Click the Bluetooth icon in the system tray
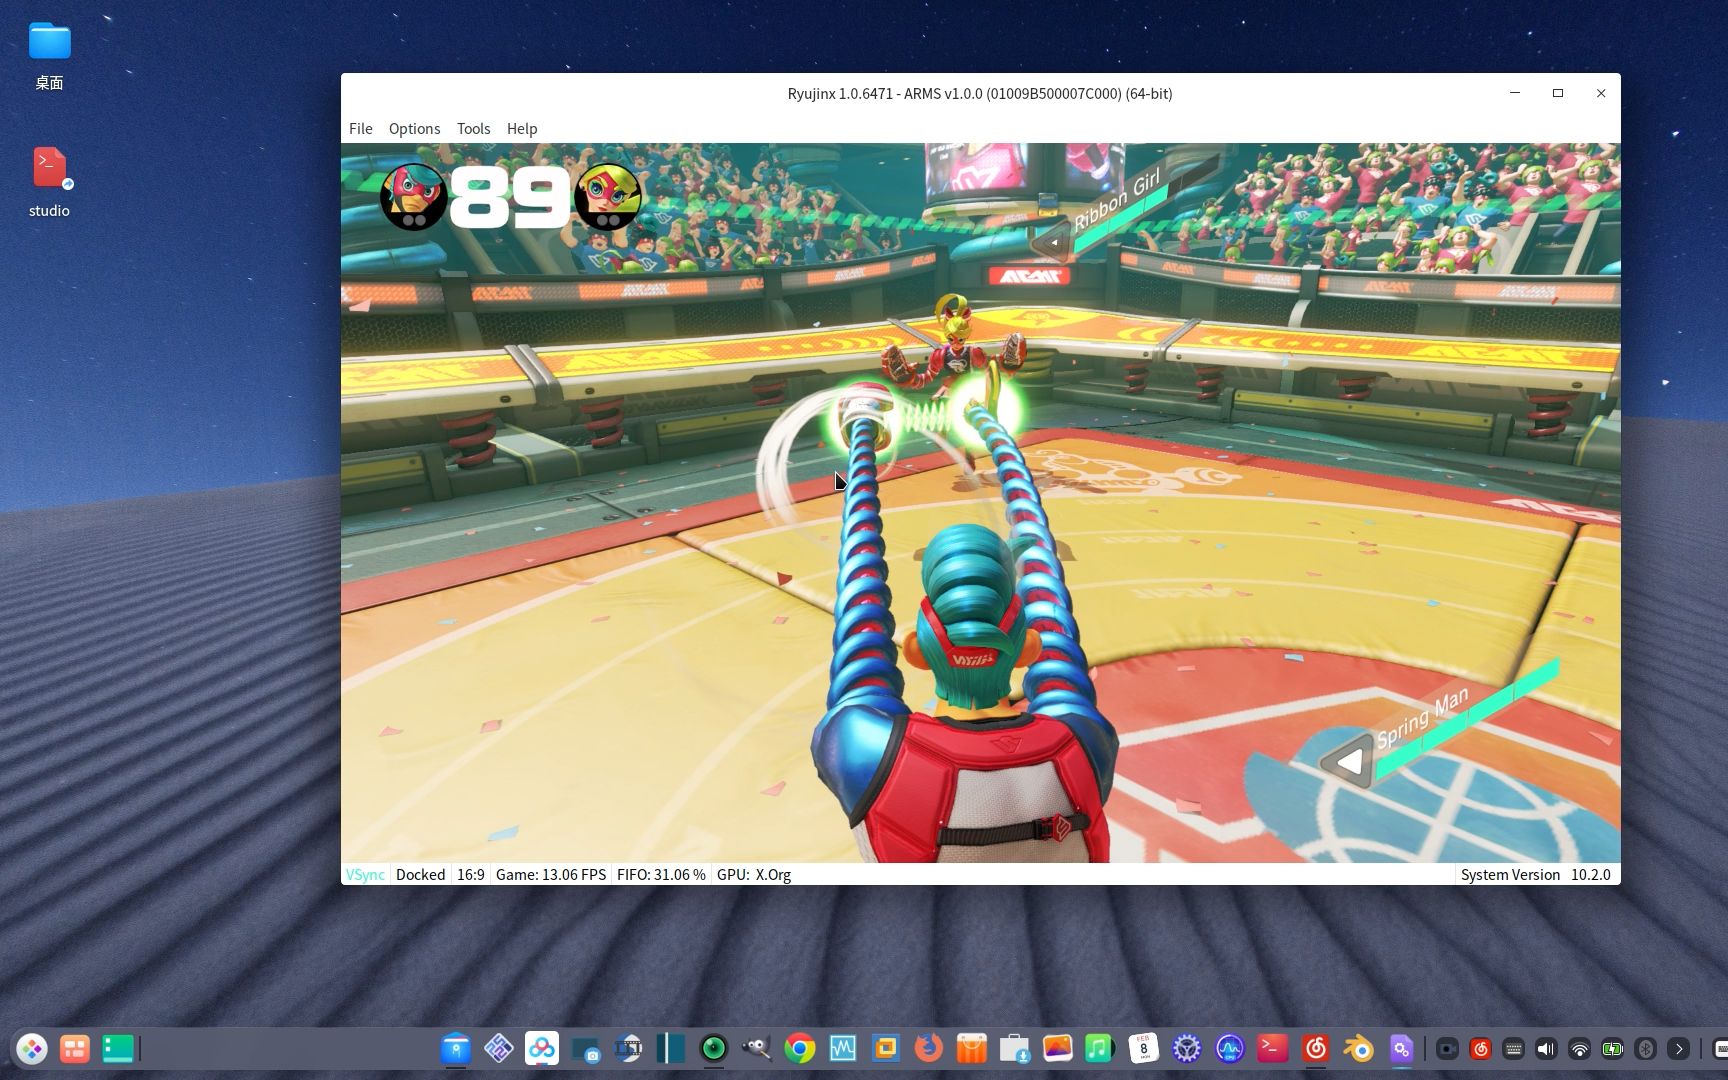 (1643, 1049)
